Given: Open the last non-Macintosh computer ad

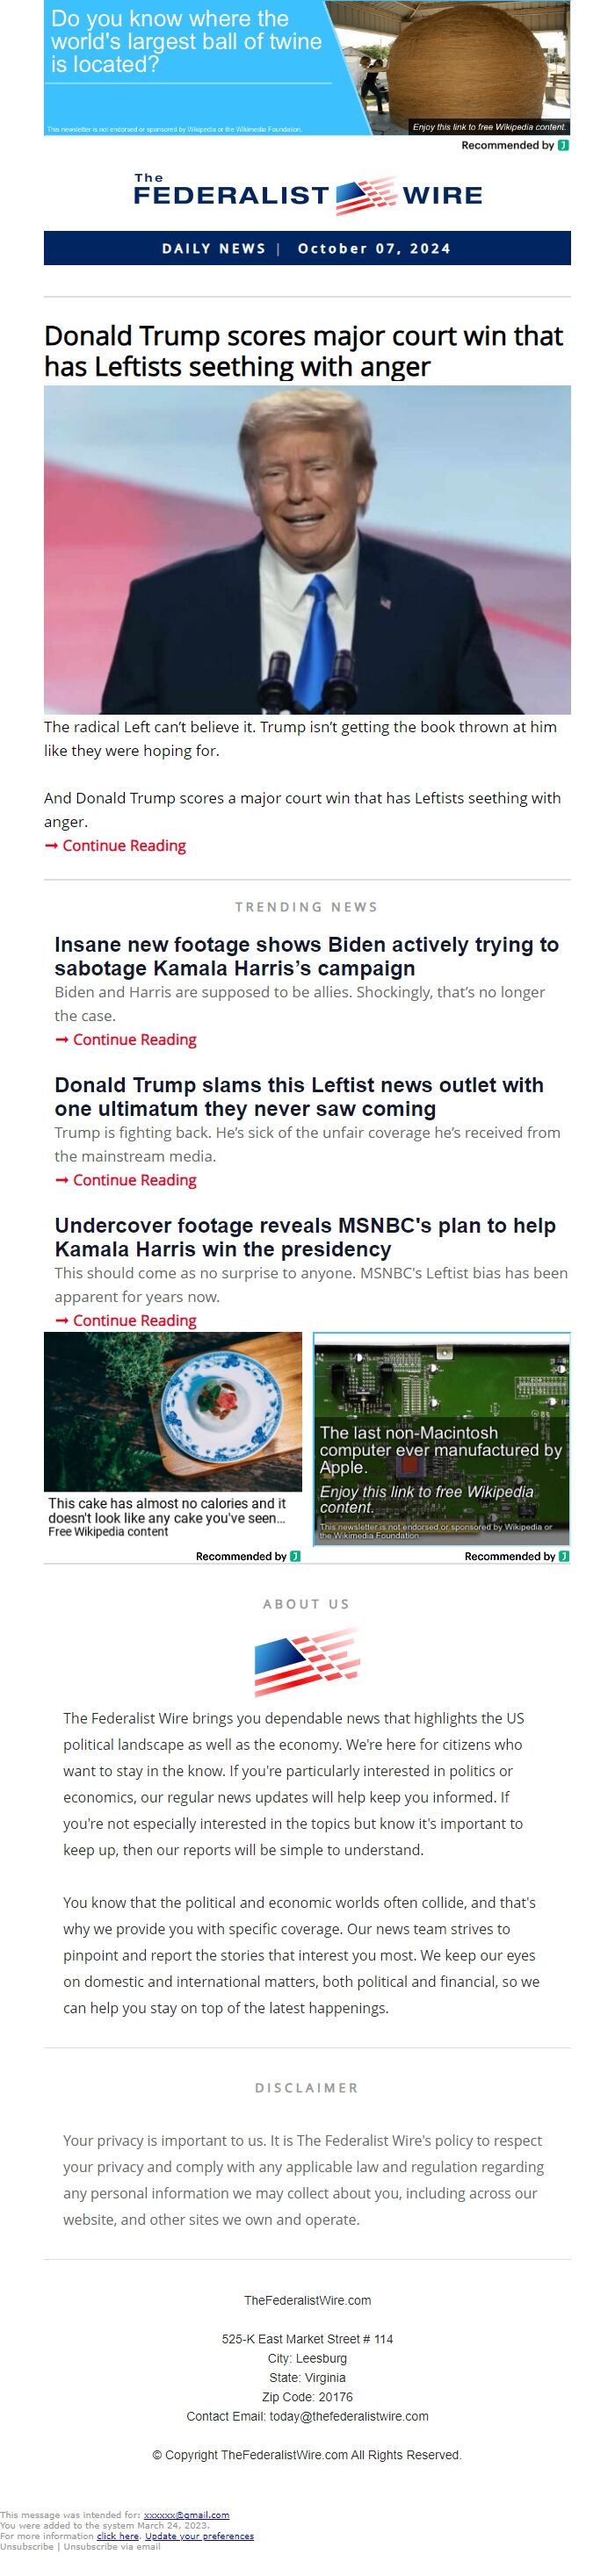Looking at the screenshot, I should (441, 1438).
